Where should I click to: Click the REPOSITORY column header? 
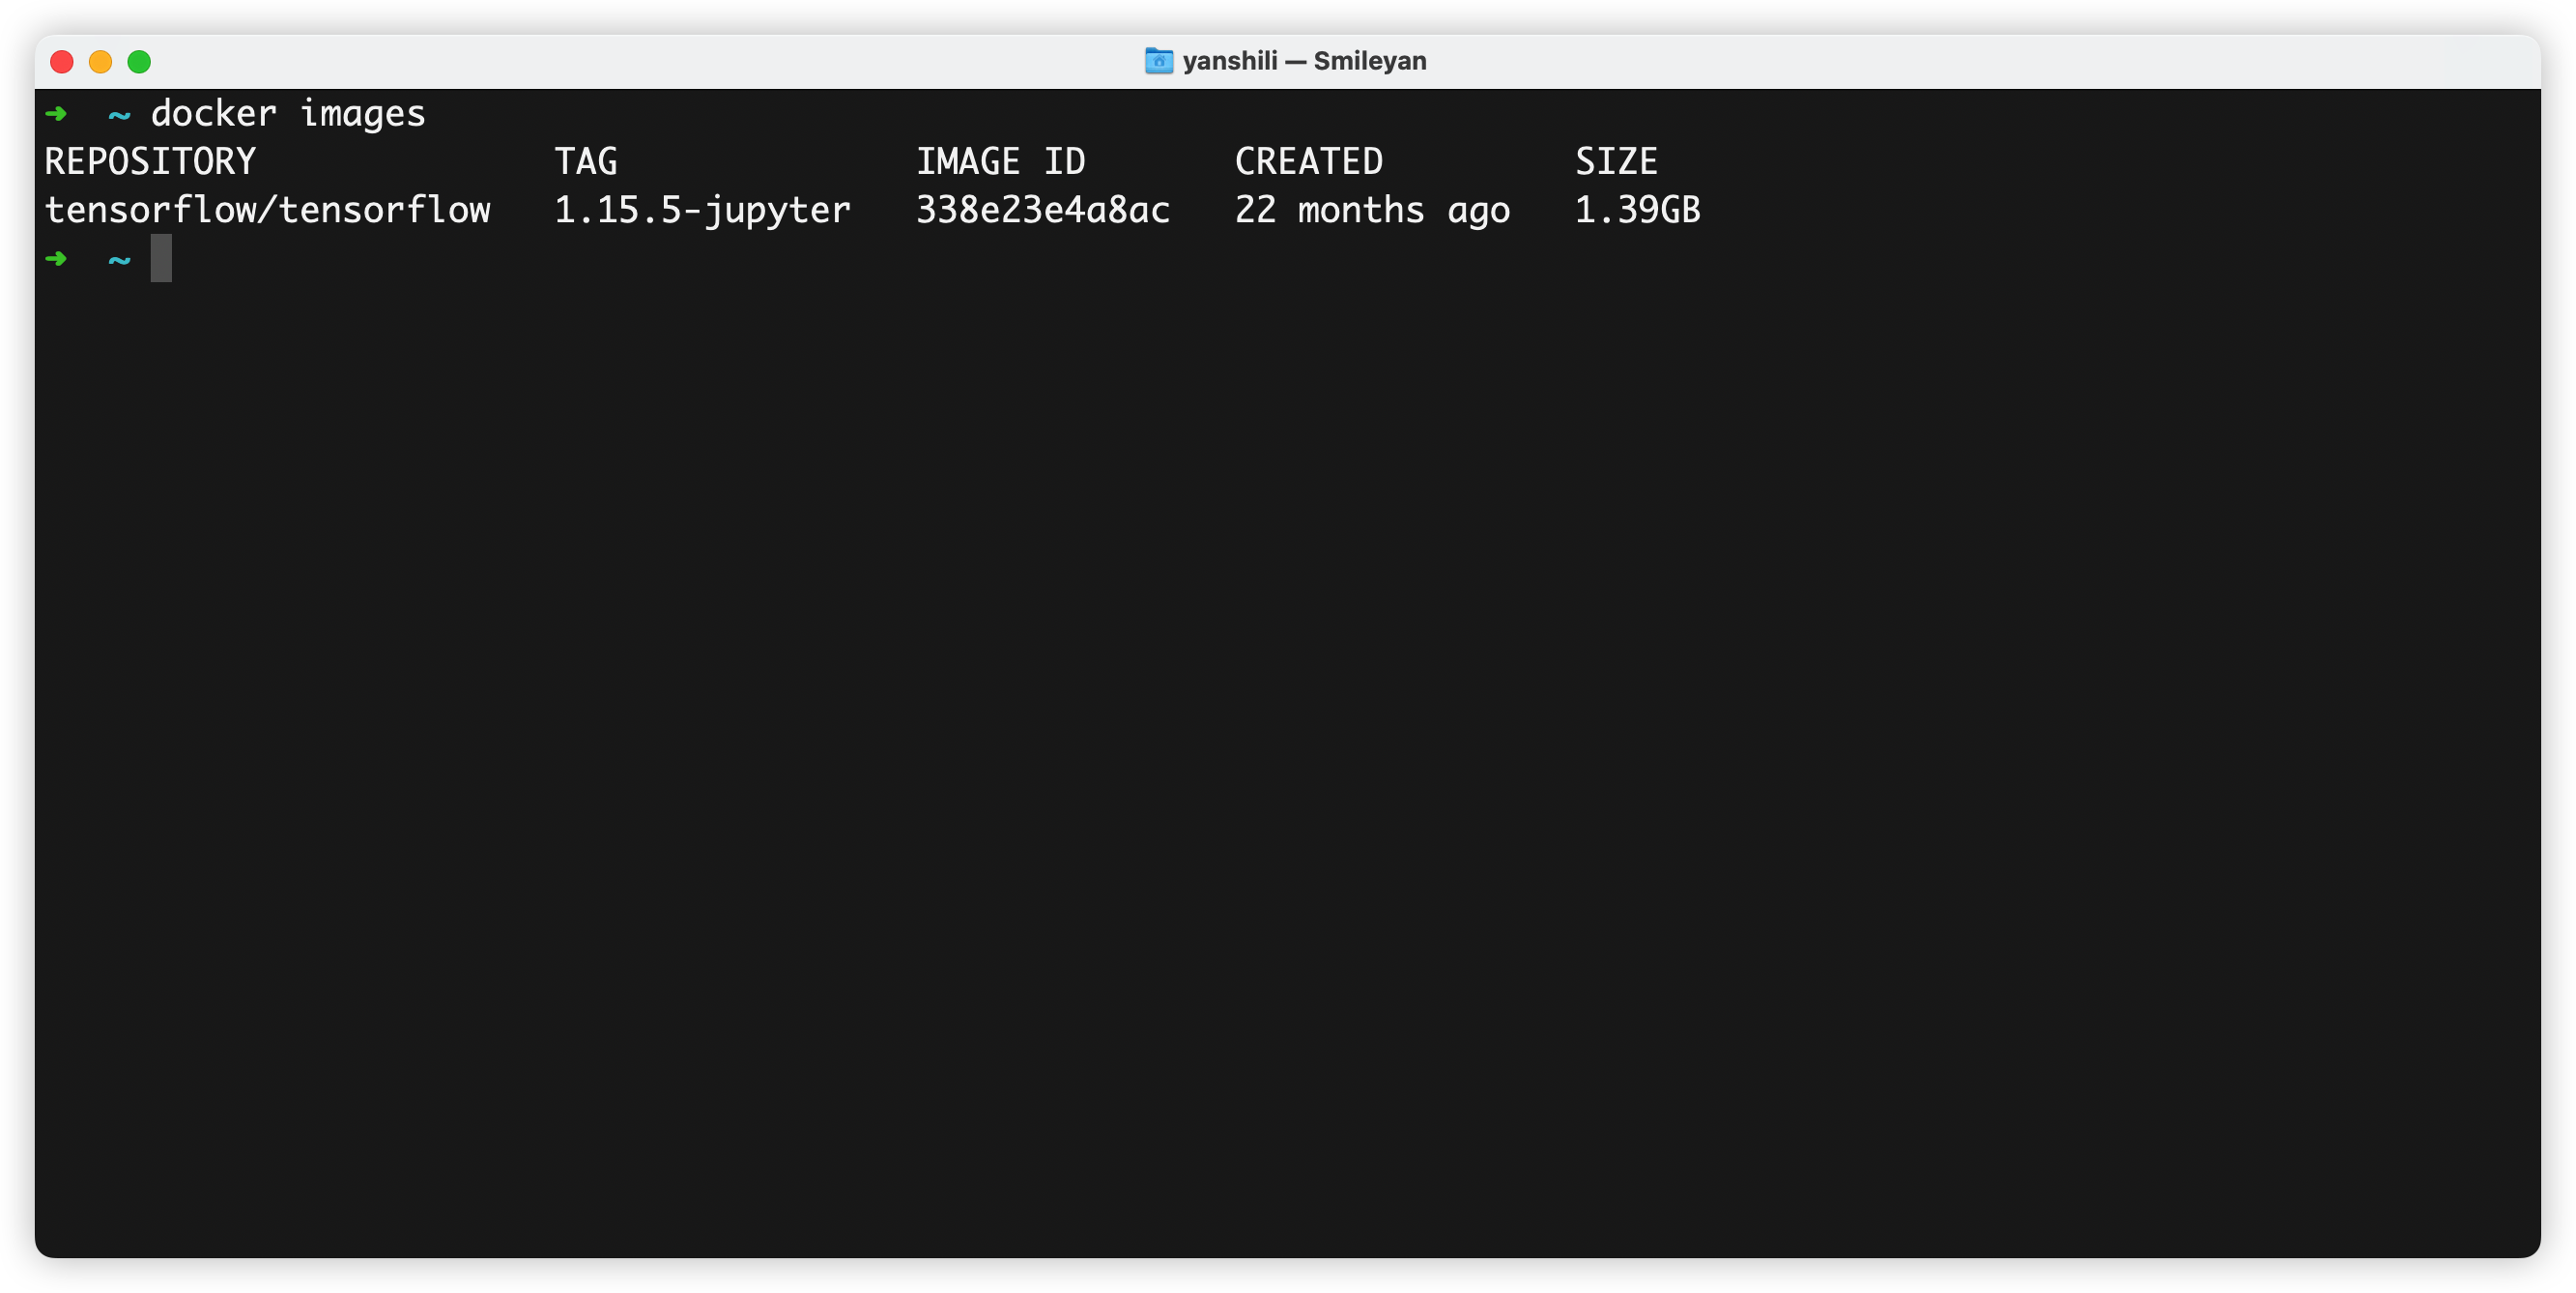pos(150,161)
